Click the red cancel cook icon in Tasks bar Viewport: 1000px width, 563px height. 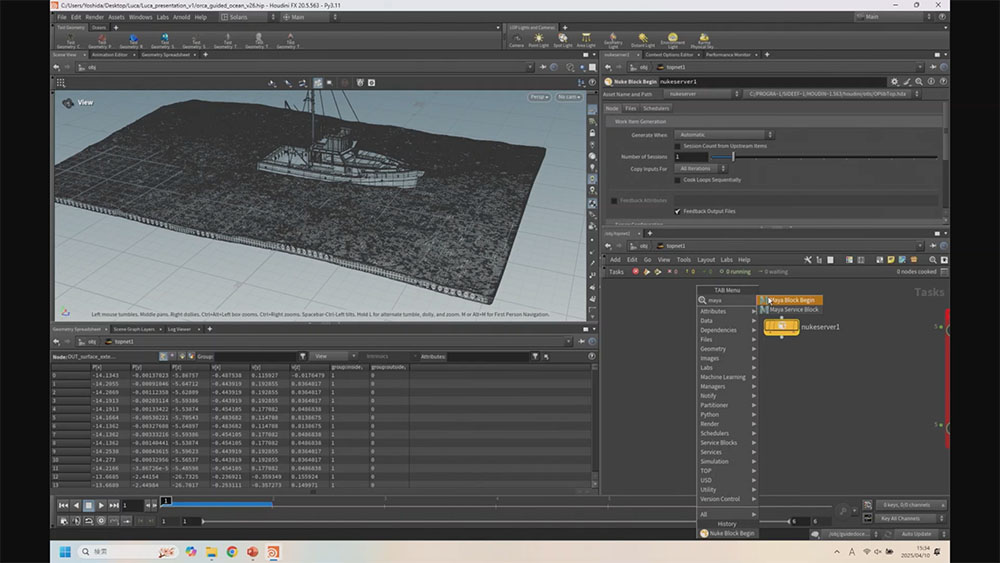pyautogui.click(x=635, y=272)
